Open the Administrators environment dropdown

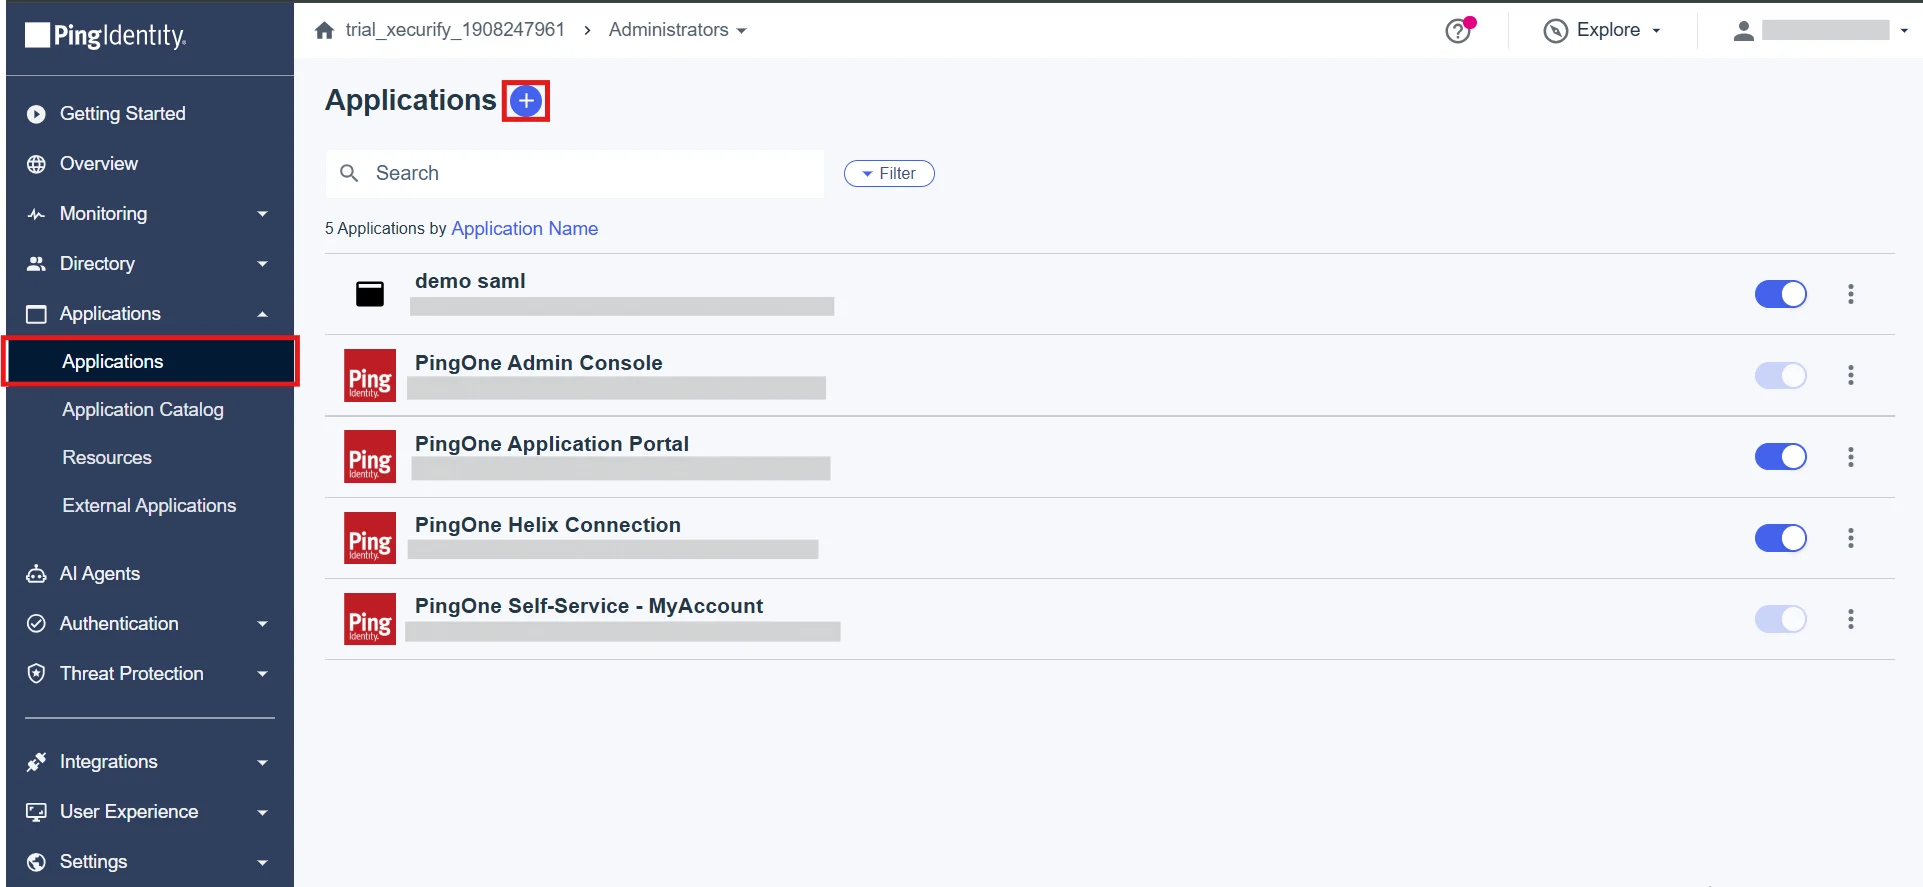[x=678, y=30]
